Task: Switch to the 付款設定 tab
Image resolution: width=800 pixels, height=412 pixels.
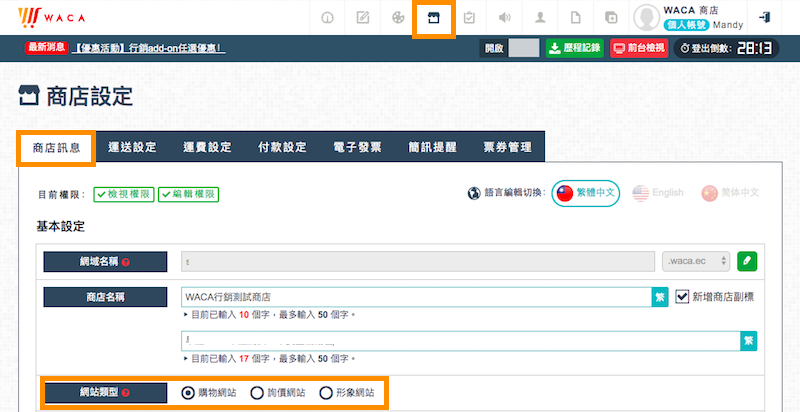Action: (282, 148)
